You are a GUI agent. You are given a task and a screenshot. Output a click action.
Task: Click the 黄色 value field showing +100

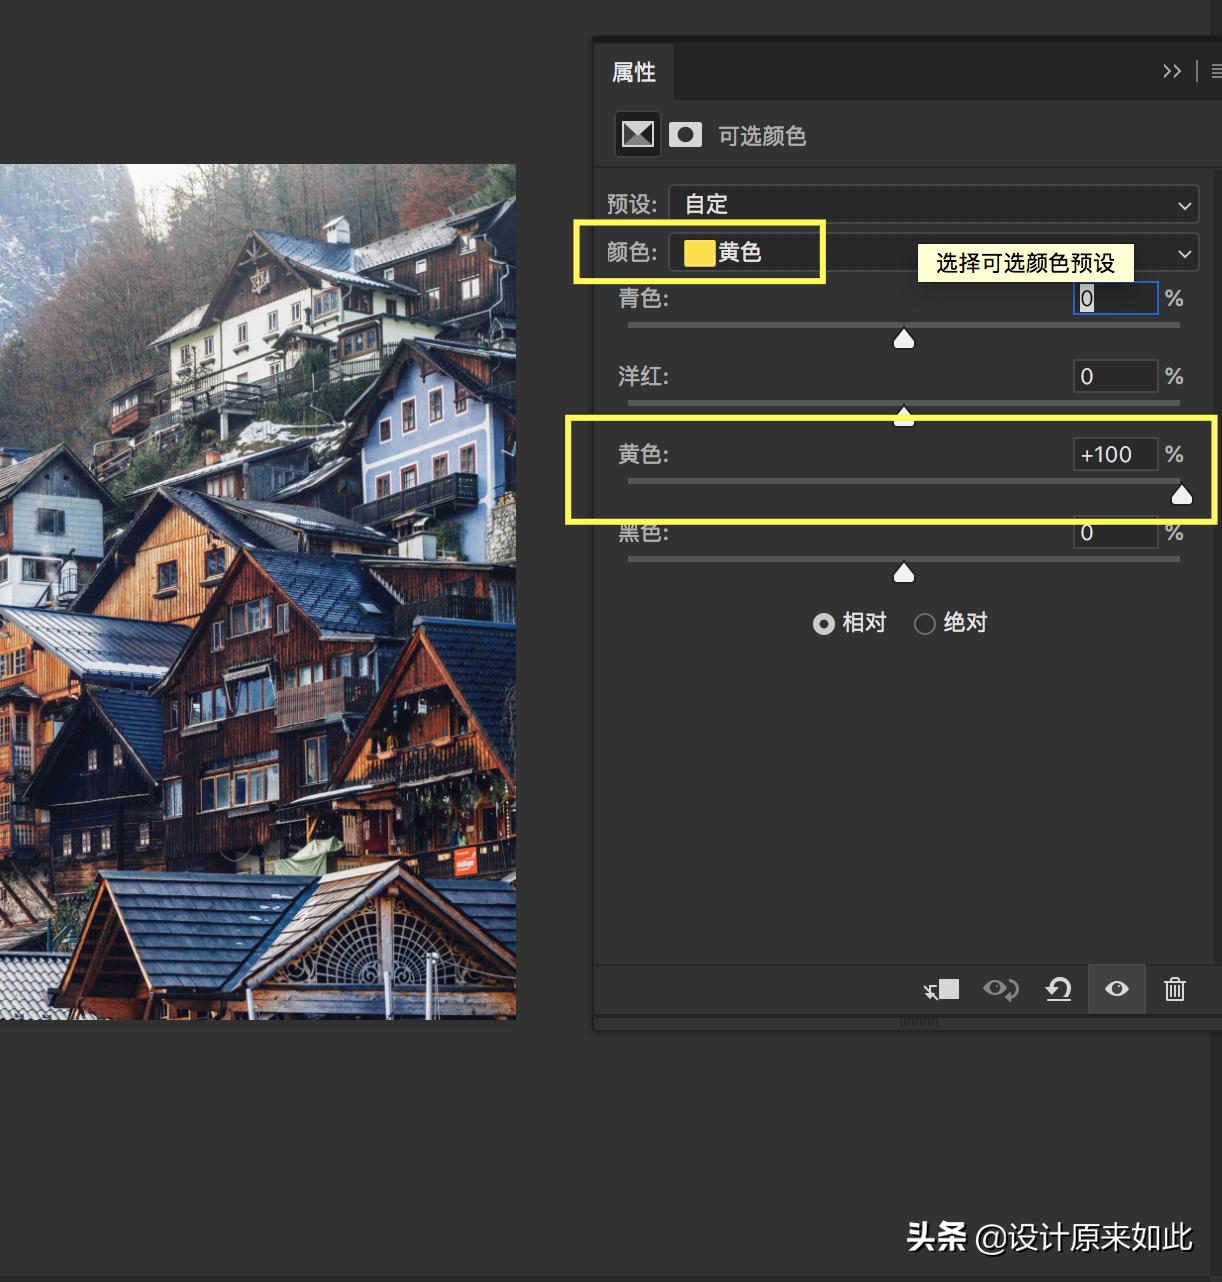[x=1115, y=454]
